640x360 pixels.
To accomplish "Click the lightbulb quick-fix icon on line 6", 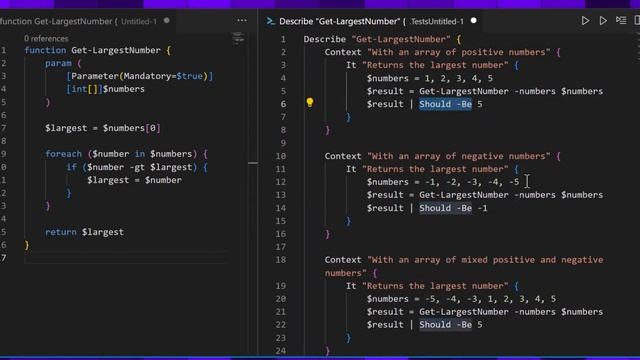I will pyautogui.click(x=310, y=102).
